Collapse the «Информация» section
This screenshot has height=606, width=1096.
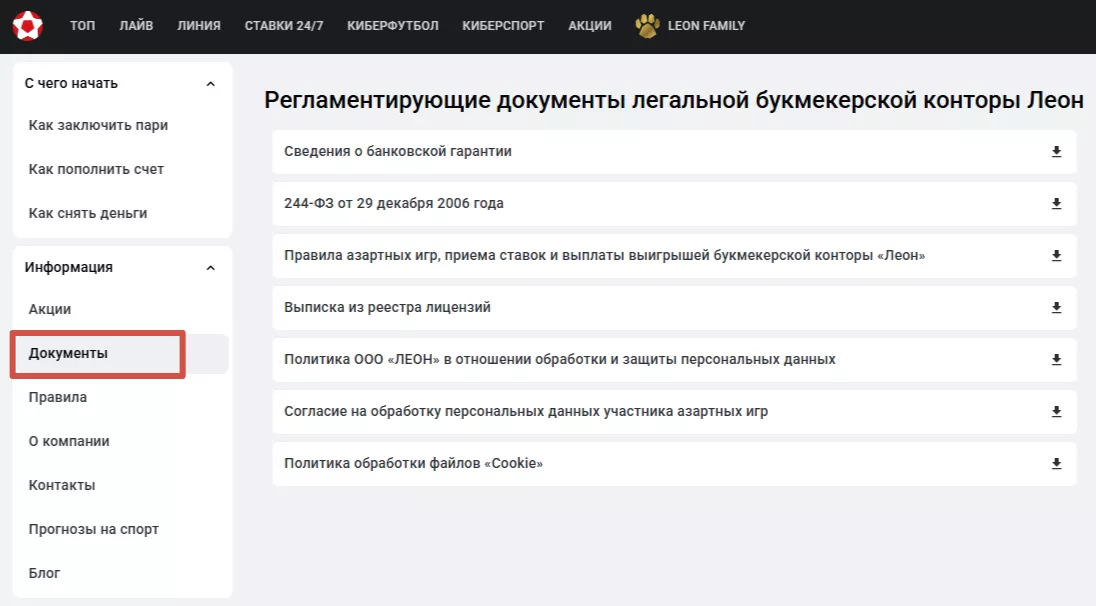pyautogui.click(x=211, y=267)
